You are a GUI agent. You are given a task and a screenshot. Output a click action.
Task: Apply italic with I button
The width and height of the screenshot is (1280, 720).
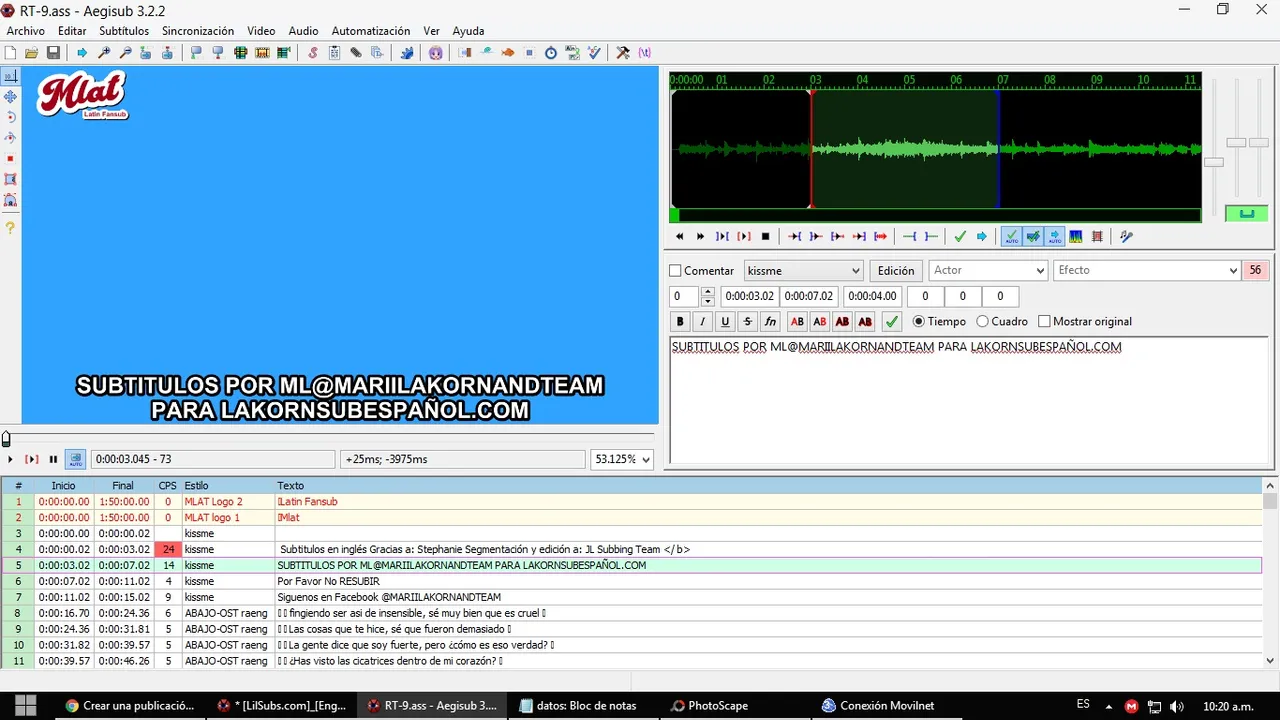coord(703,322)
